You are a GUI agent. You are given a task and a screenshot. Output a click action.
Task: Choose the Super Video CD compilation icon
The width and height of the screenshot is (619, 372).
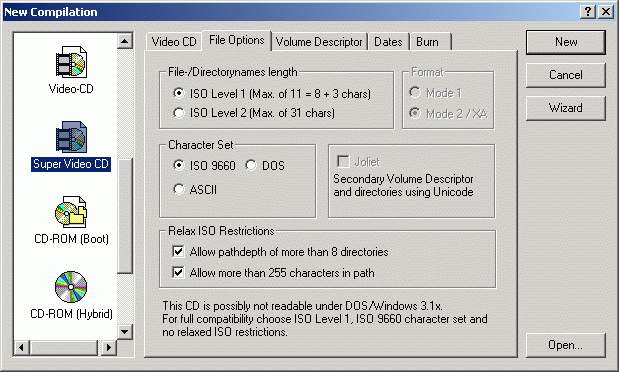click(x=71, y=137)
